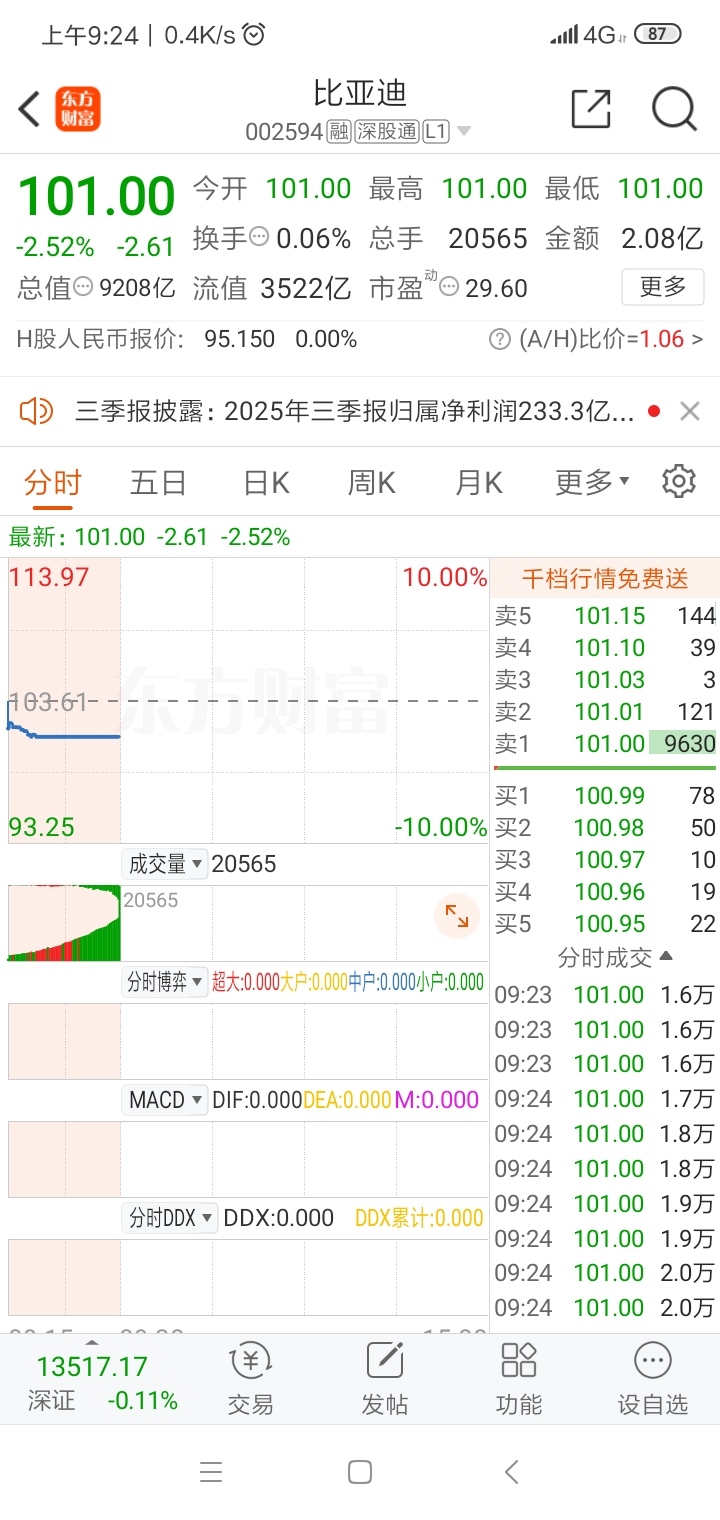The image size is (720, 1520).
Task: Open 分时DDX indicator dropdown
Action: (x=170, y=1218)
